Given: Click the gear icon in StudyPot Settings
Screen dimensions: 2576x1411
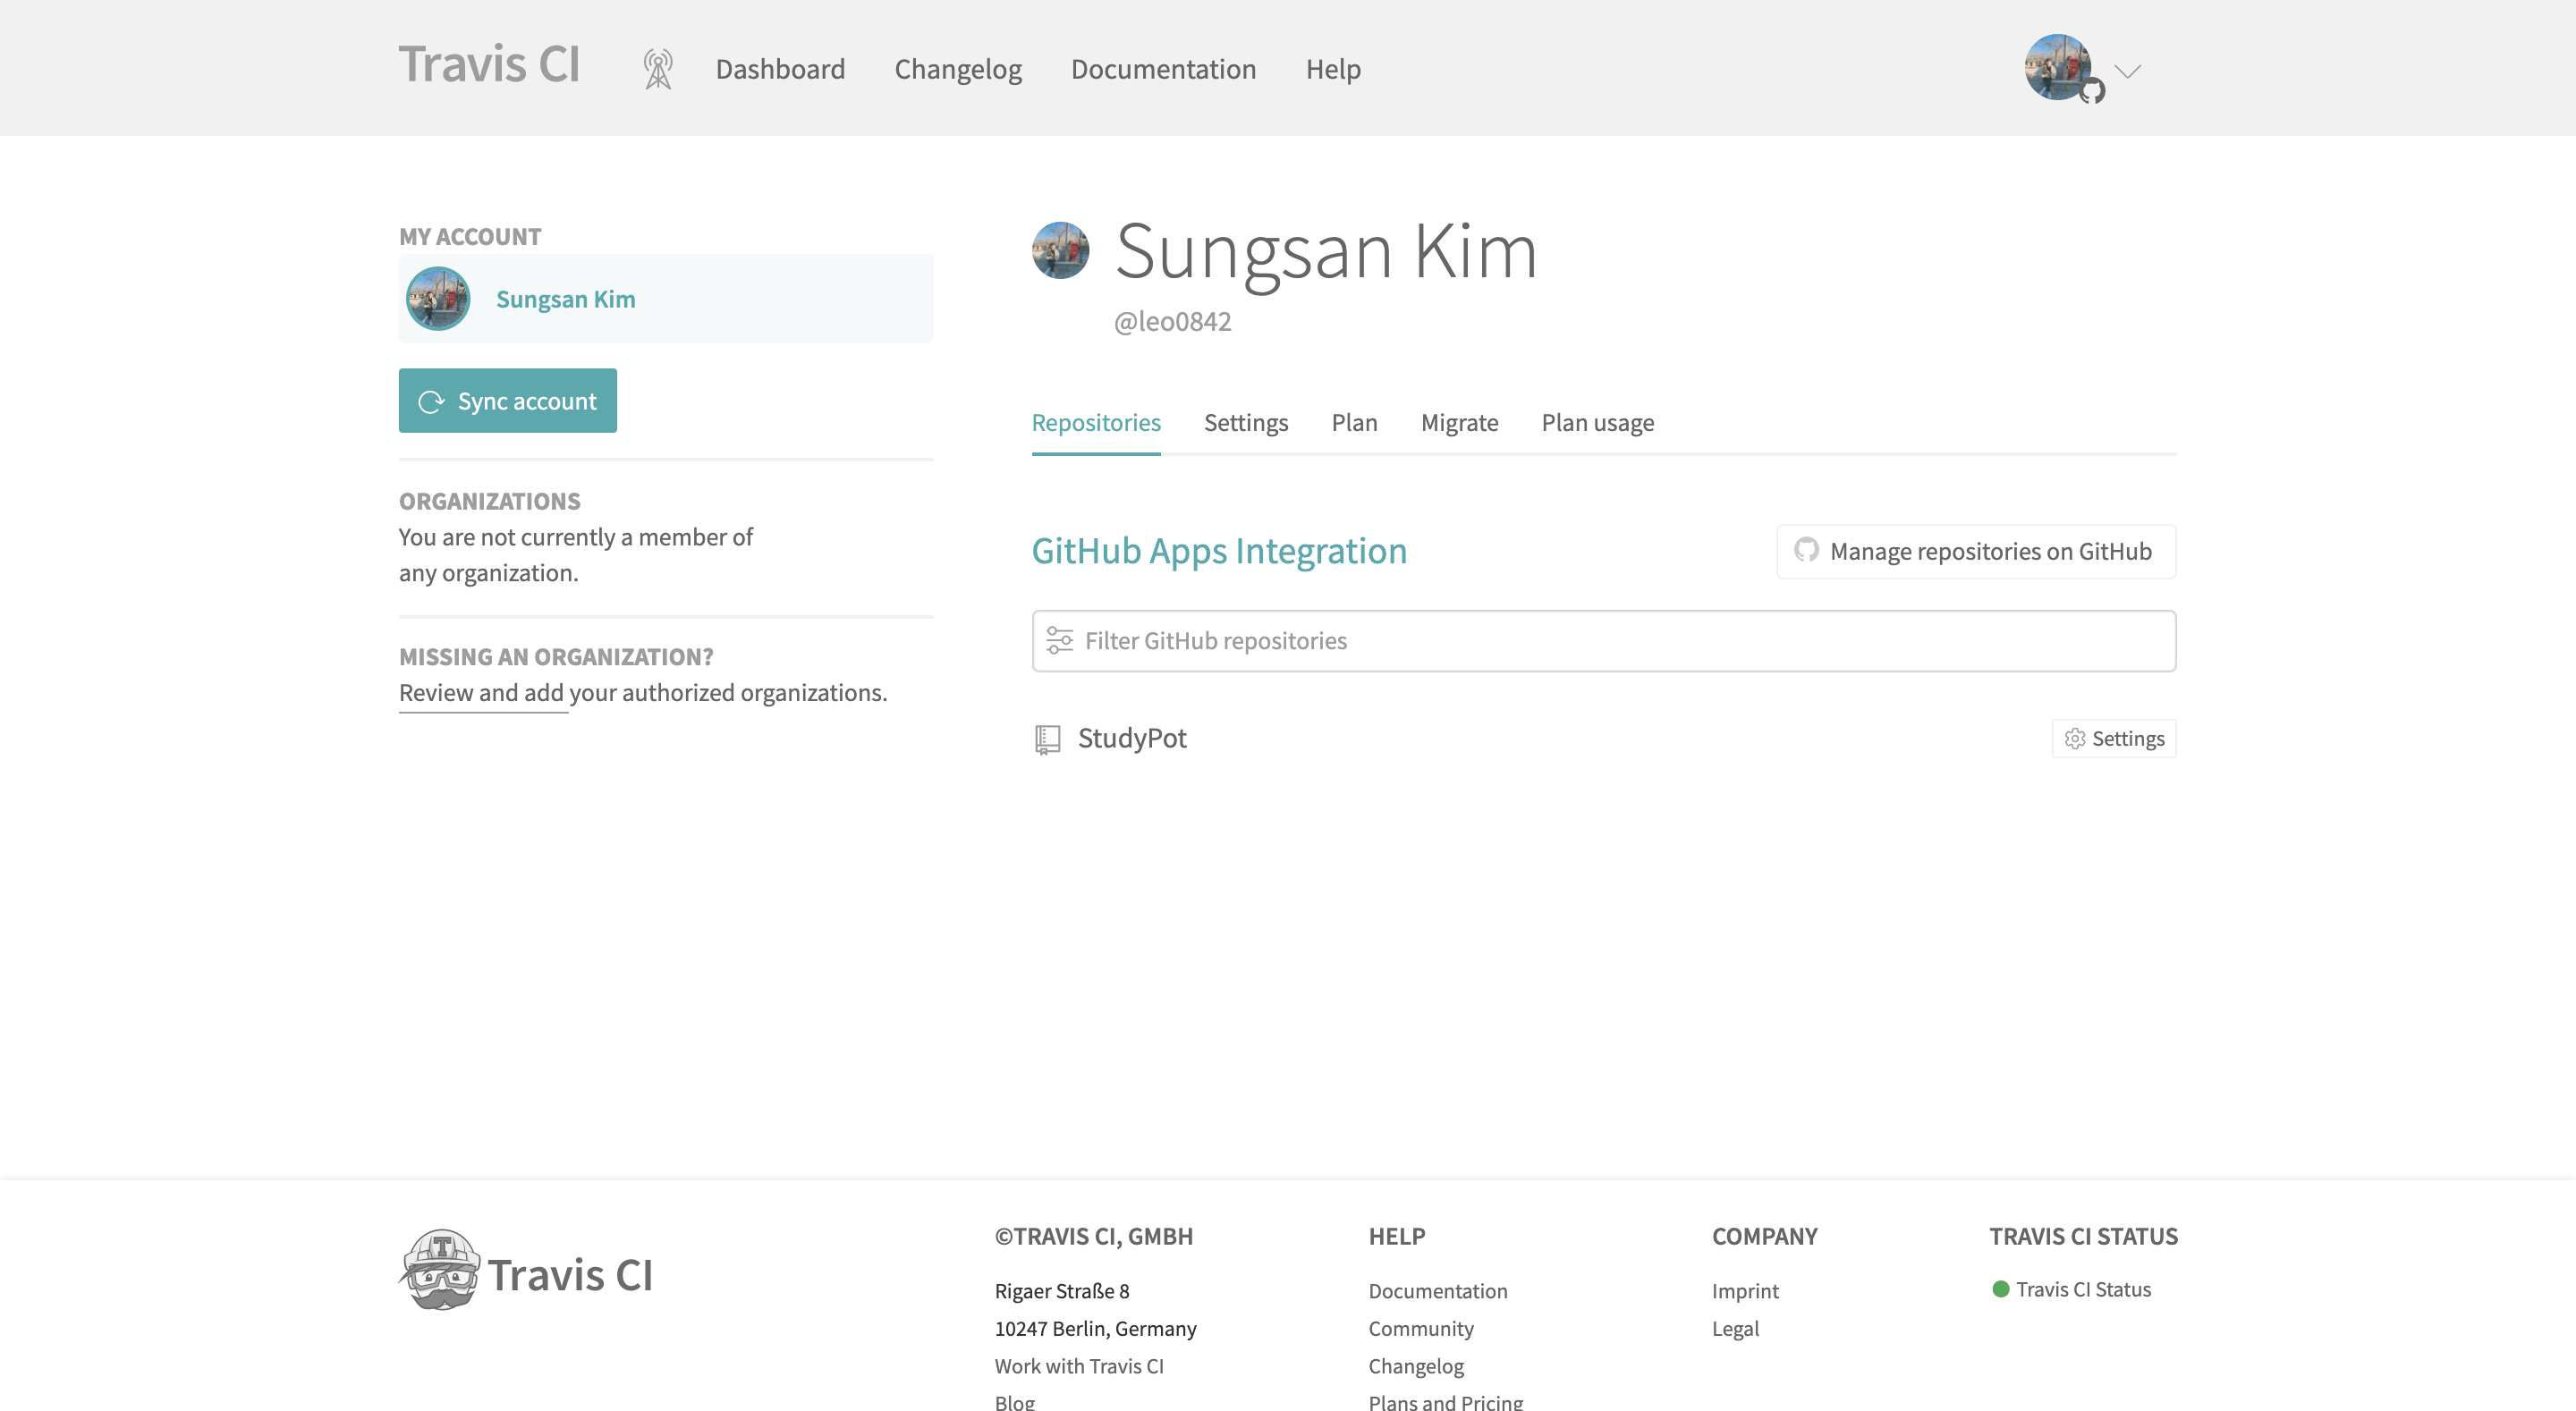Looking at the screenshot, I should coord(2075,738).
